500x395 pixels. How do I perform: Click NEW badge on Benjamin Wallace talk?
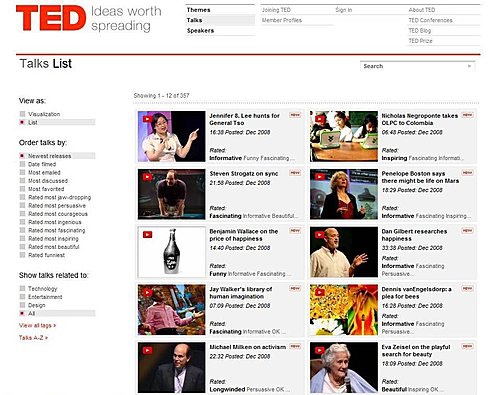(x=295, y=230)
